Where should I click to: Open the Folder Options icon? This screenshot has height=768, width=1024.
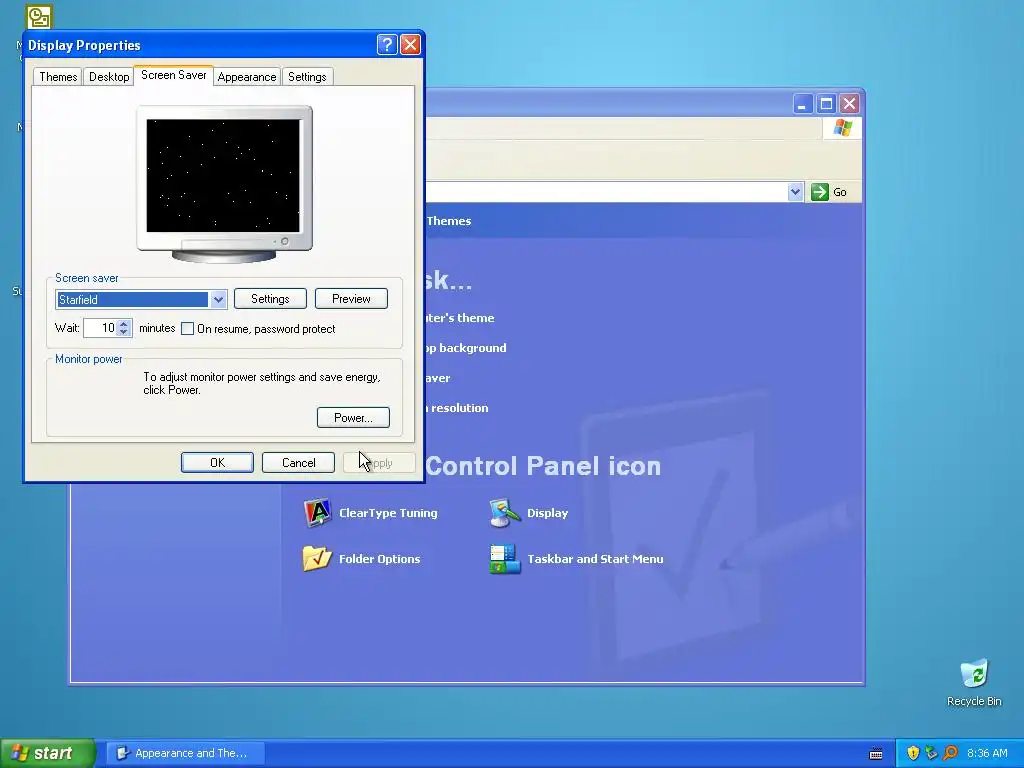(x=317, y=558)
